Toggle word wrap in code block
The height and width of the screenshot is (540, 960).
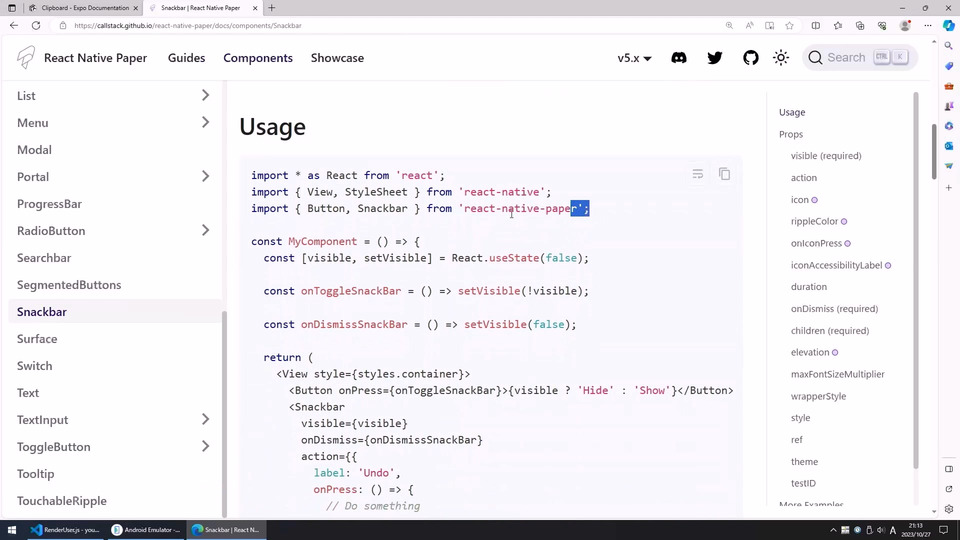(697, 174)
